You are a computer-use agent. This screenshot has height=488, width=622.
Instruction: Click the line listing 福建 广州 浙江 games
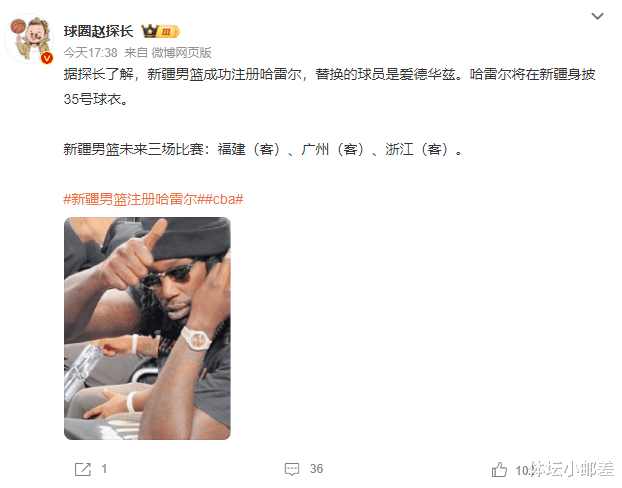pos(263,150)
